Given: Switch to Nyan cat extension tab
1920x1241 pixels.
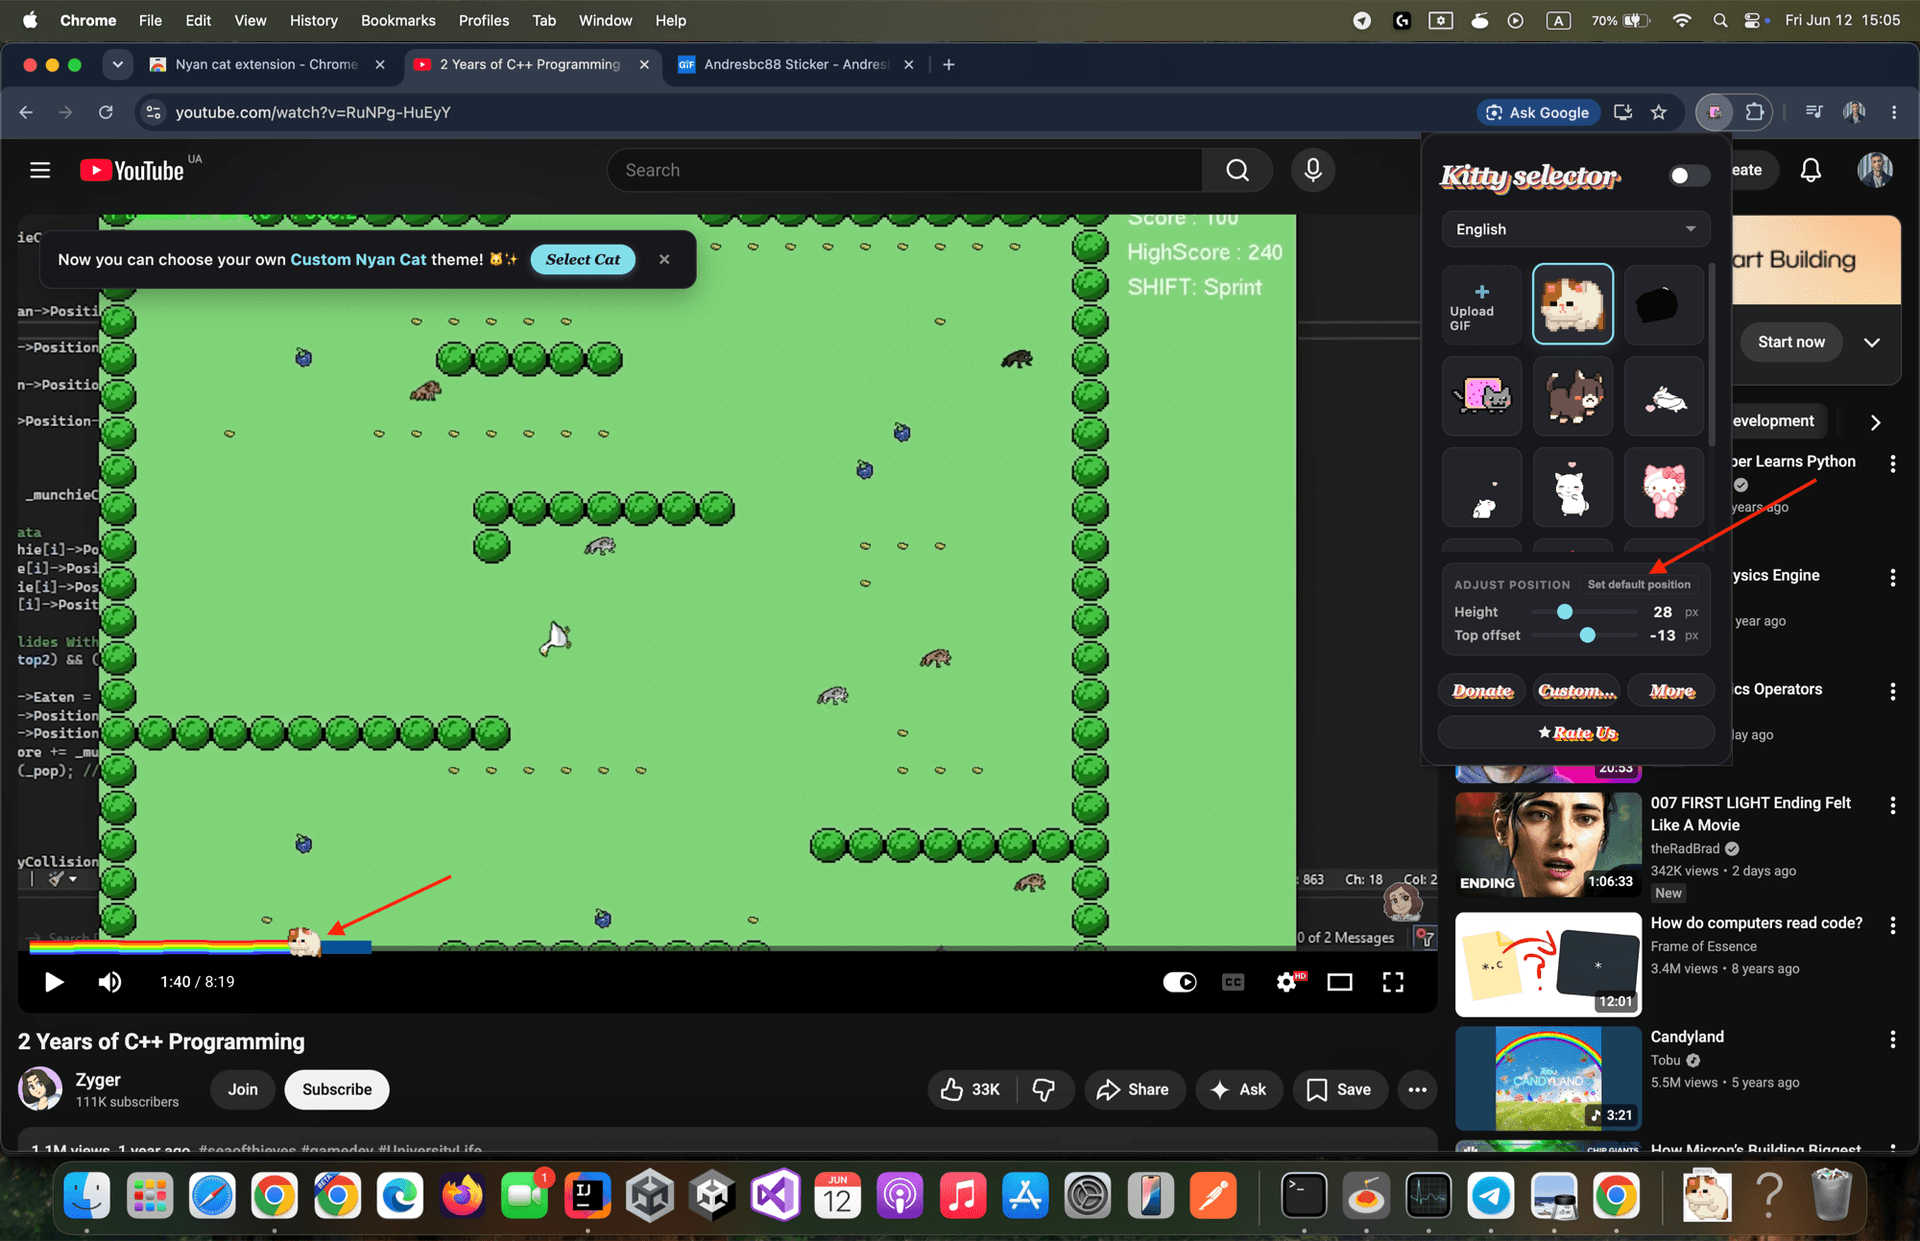Looking at the screenshot, I should [266, 64].
